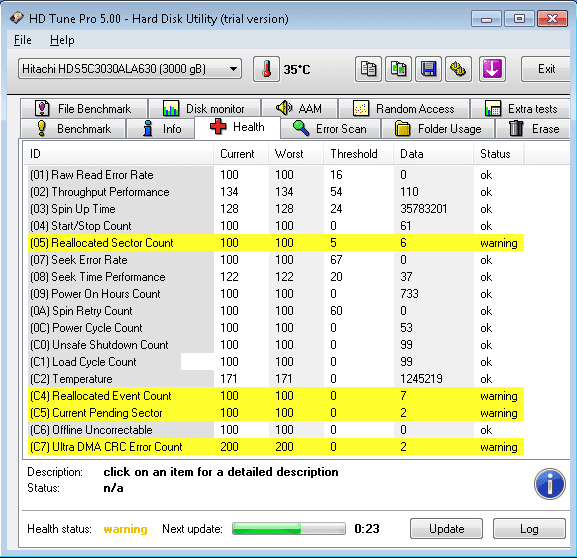Switch to the Folder Usage tab

click(x=438, y=128)
